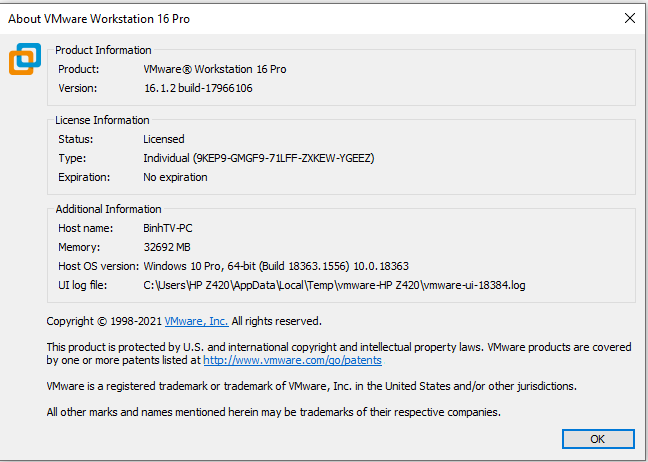Click the registered trademark notice paragraph
The width and height of the screenshot is (648, 462).
tap(311, 386)
